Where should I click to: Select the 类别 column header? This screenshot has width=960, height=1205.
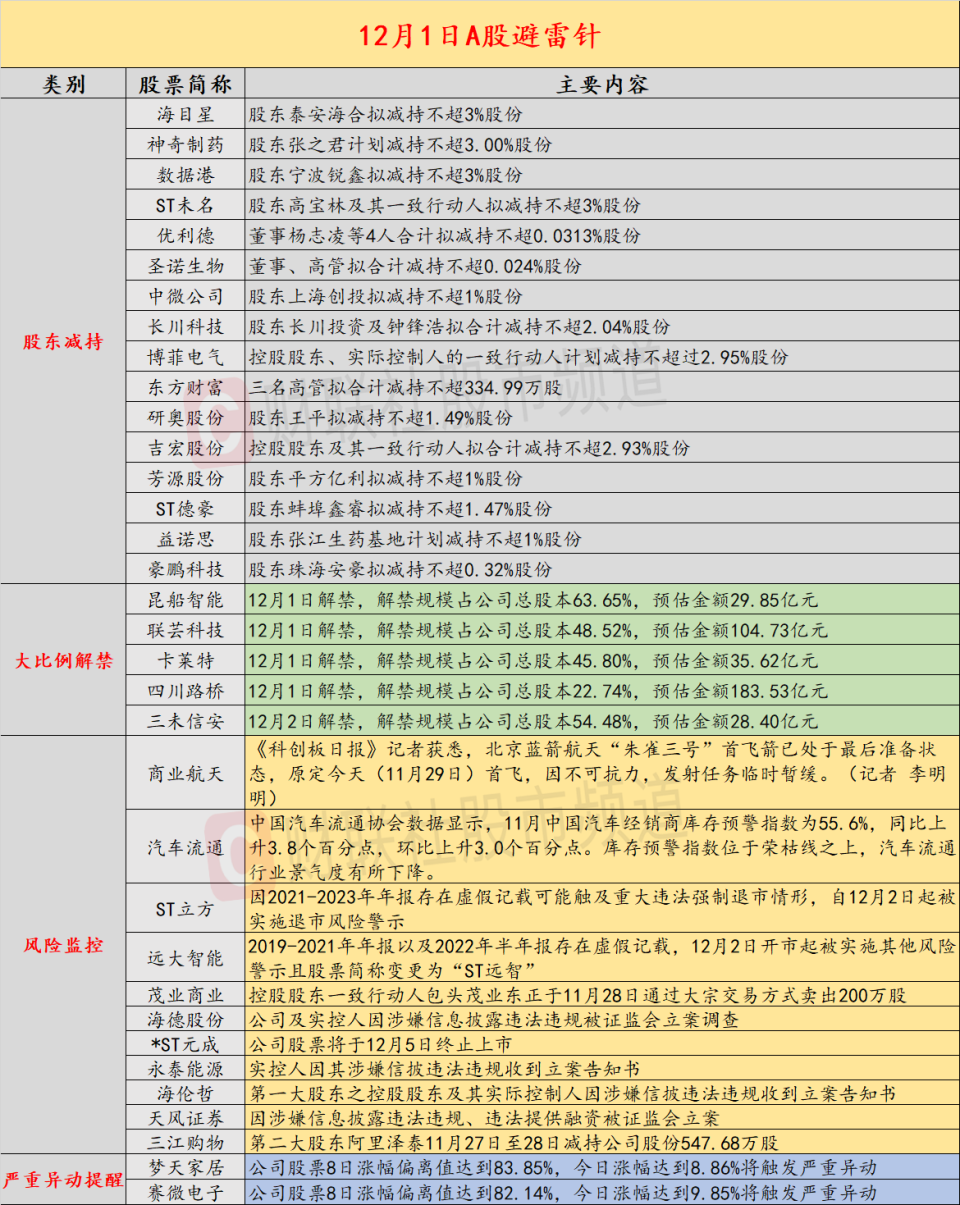coord(63,84)
